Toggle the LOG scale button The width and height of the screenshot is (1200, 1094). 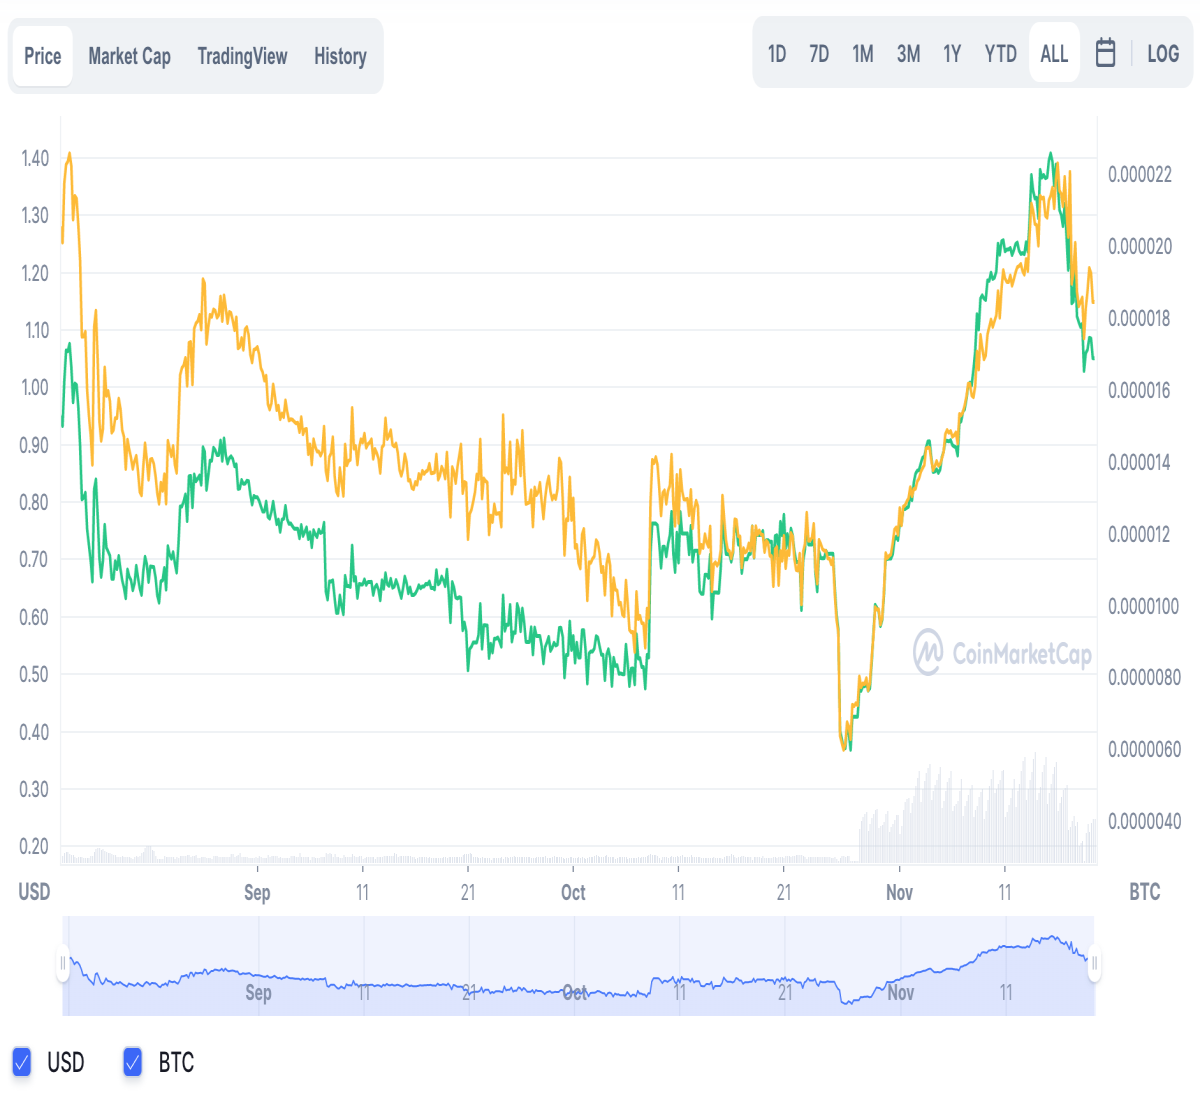(1163, 54)
